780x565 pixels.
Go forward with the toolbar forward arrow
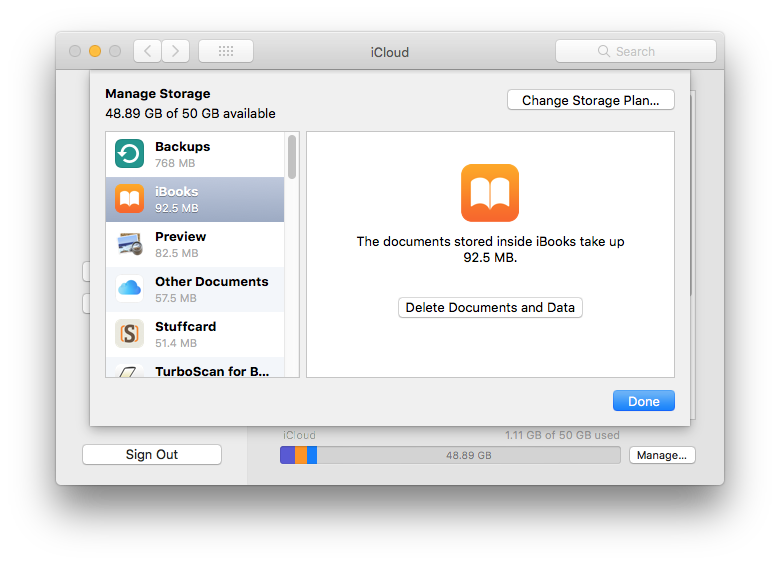176,51
